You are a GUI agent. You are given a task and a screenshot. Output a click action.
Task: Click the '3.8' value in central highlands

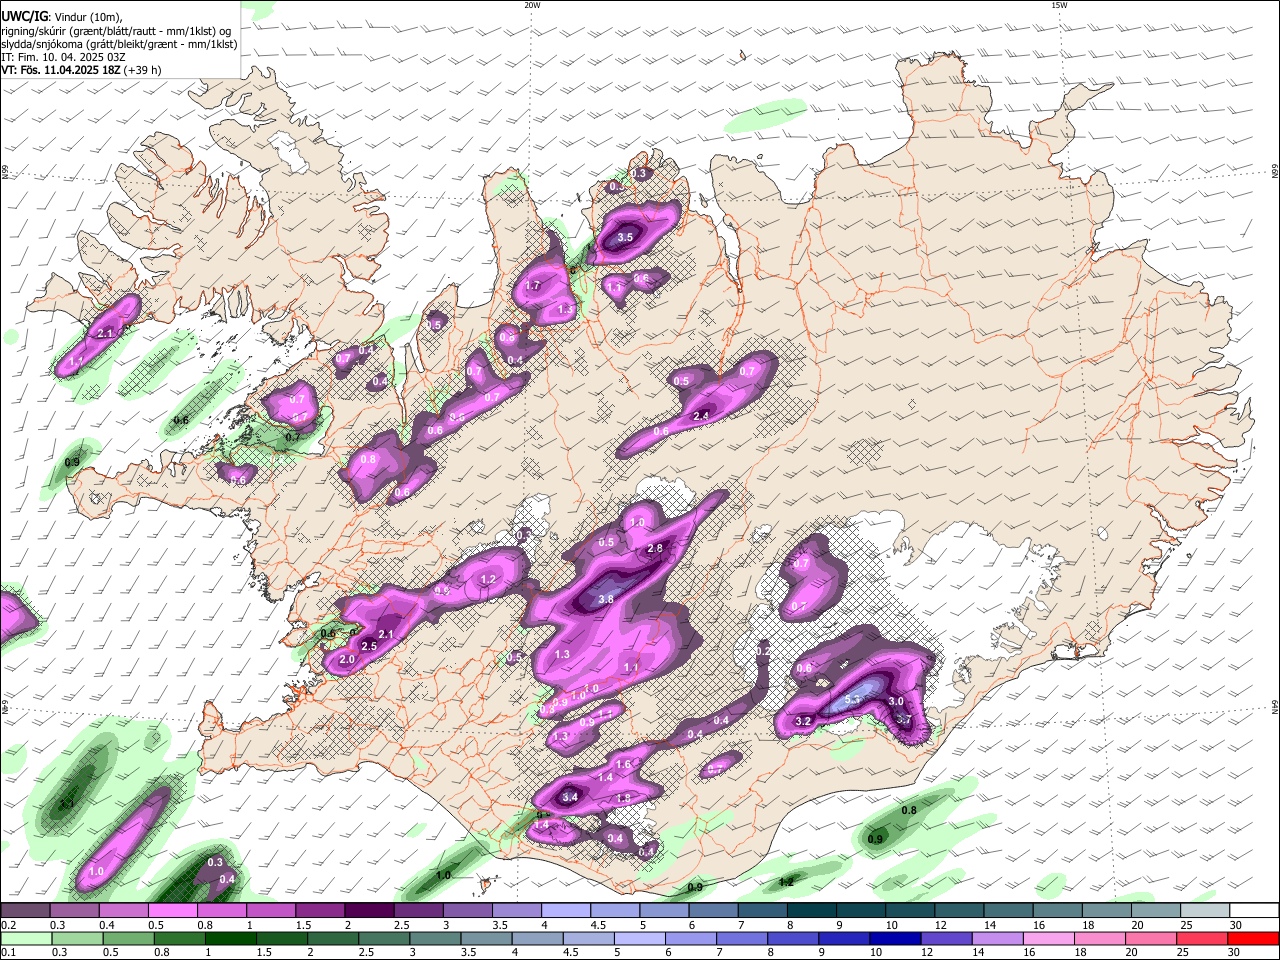tap(606, 600)
